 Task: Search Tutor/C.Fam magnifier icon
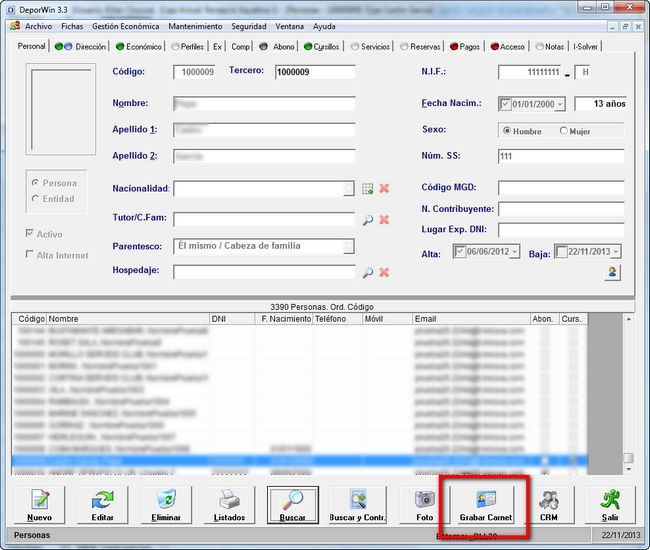pos(367,220)
